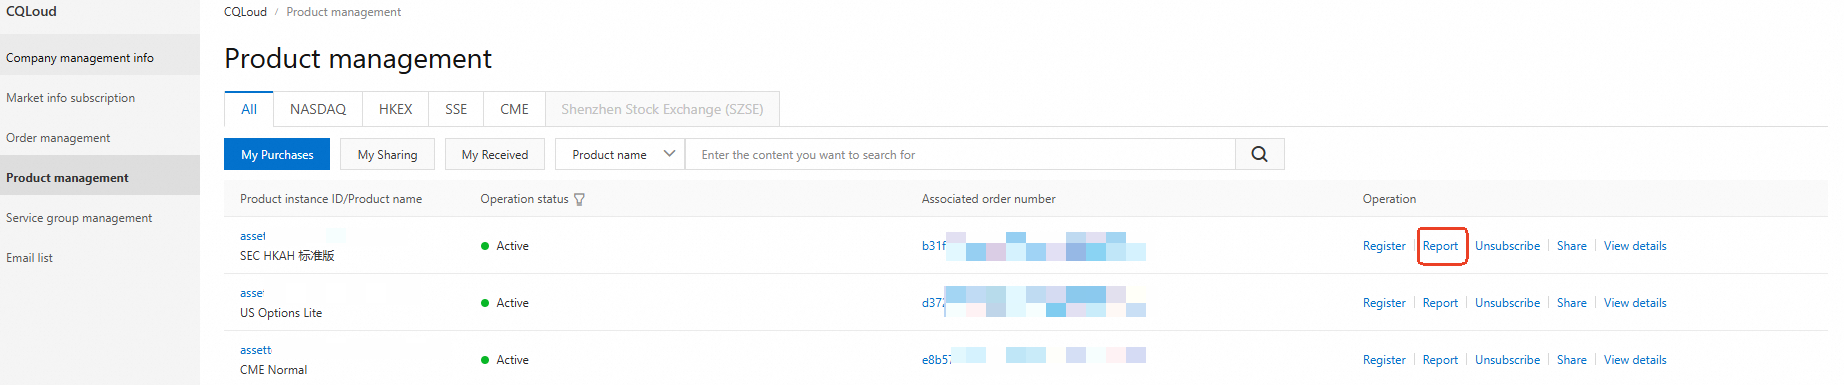Expand the Product name dropdown
The image size is (1844, 385).
coord(620,154)
